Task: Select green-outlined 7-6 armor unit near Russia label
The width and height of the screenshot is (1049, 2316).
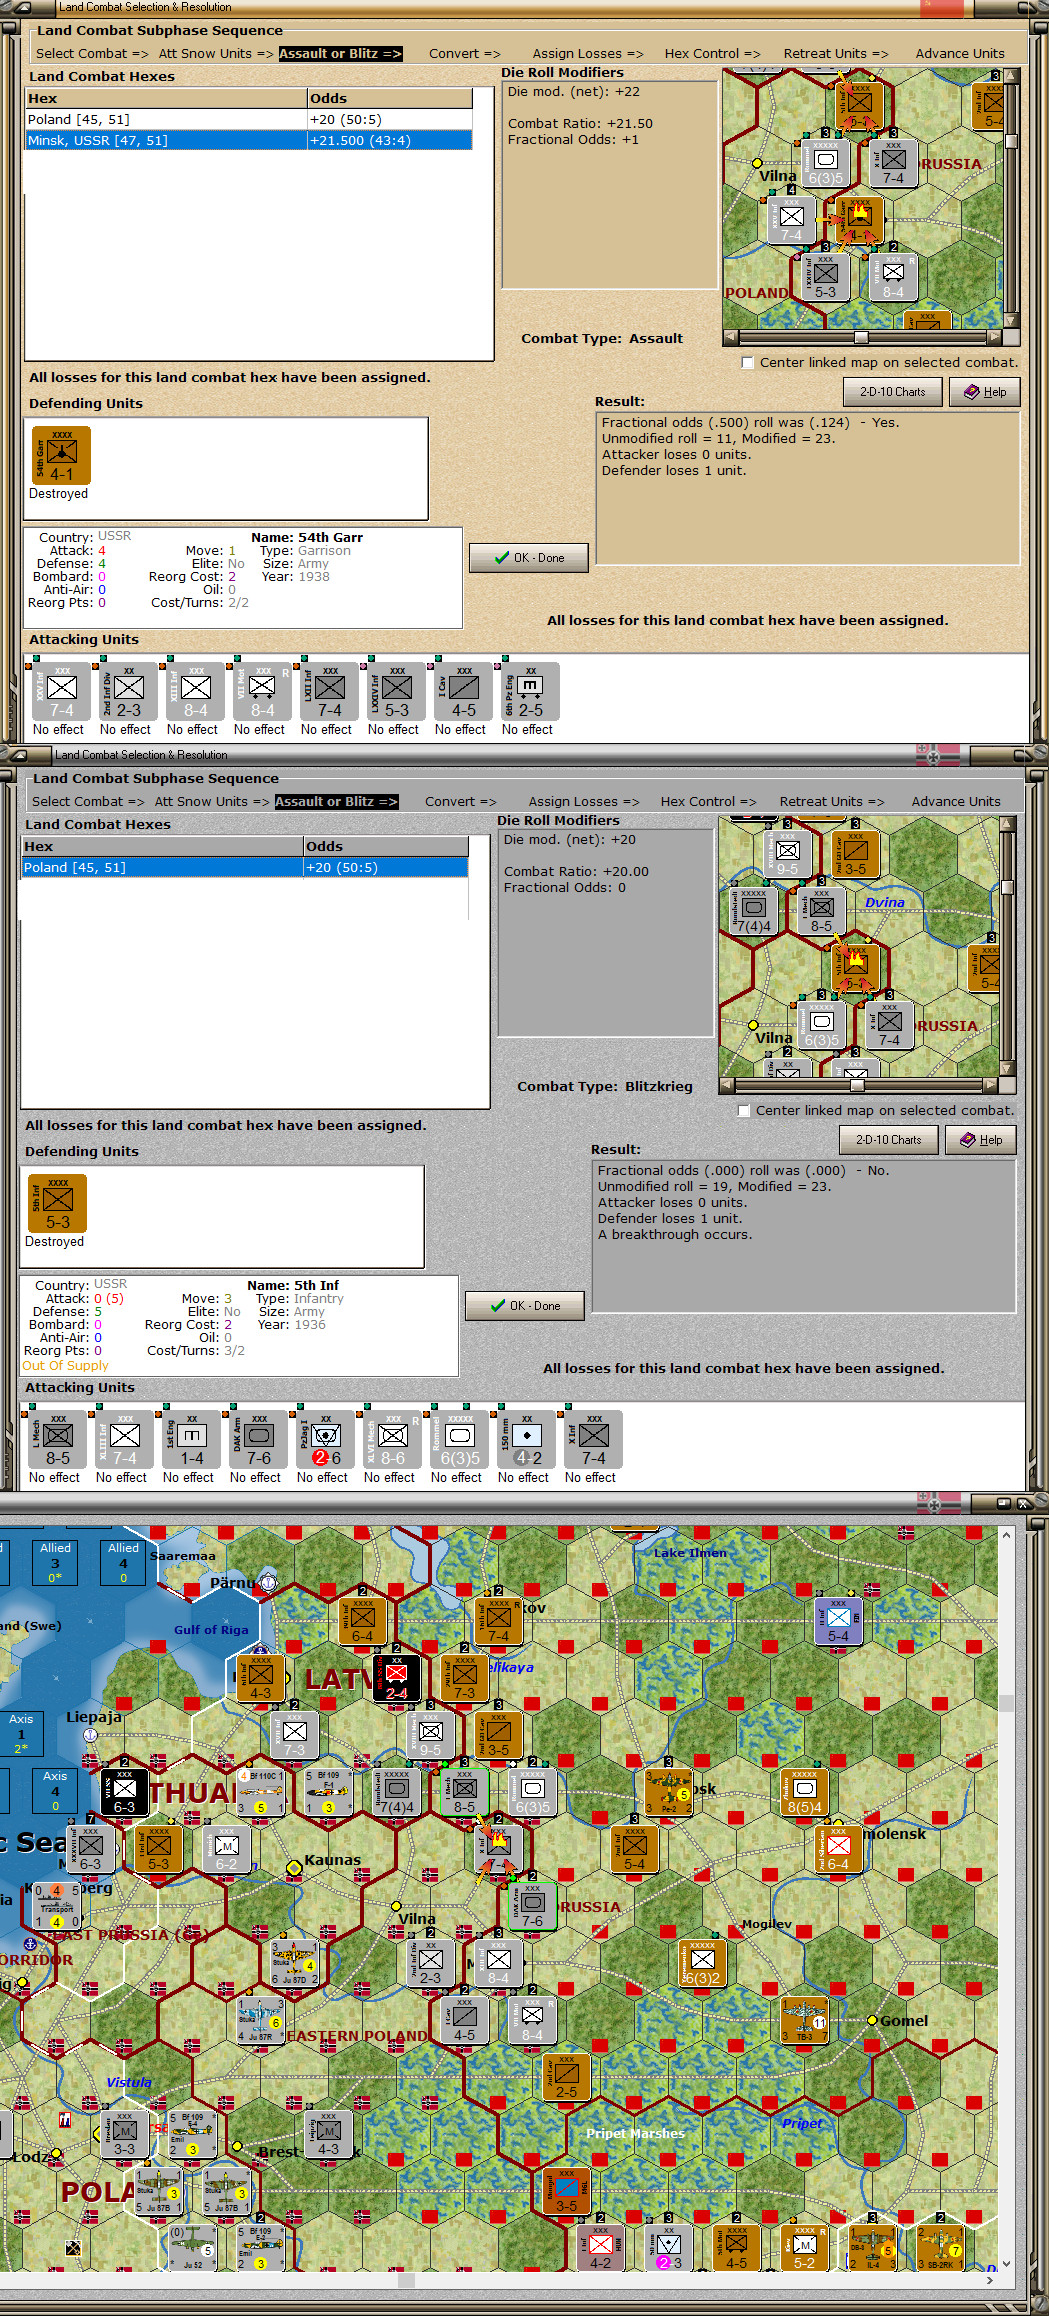Action: pos(532,1905)
